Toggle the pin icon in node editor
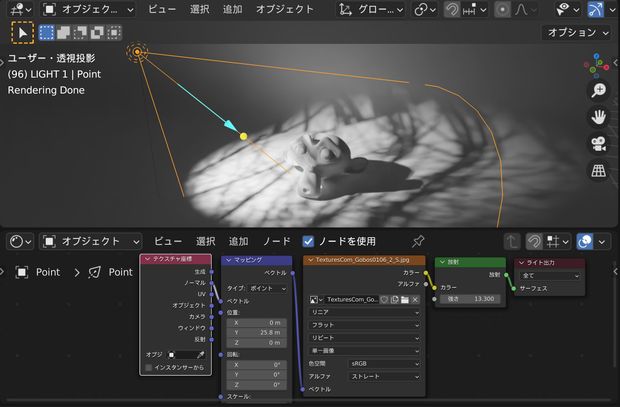The width and height of the screenshot is (620, 407). pos(418,241)
